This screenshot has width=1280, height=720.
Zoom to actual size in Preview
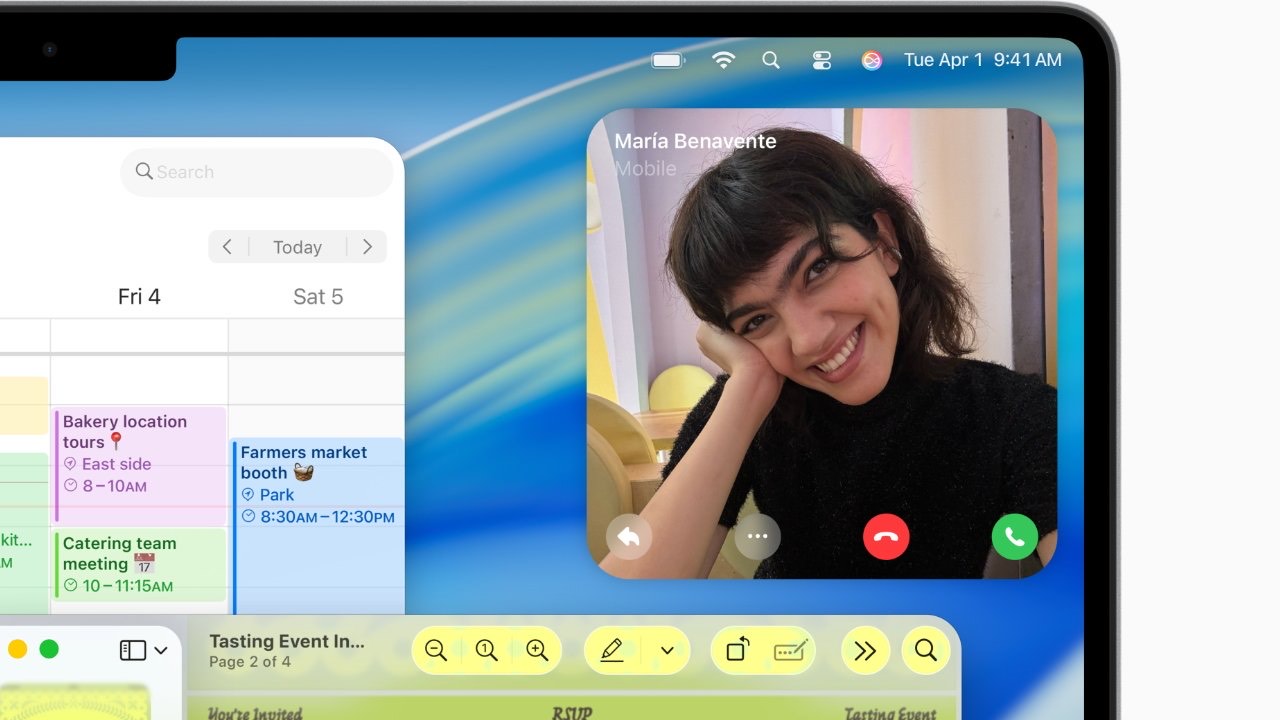click(487, 651)
